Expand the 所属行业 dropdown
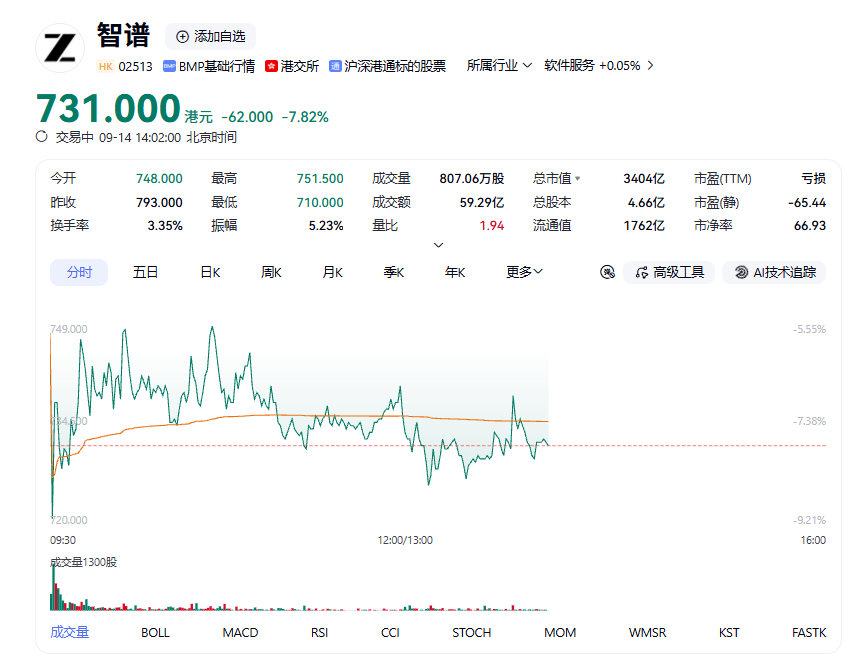Image resolution: width=852 pixels, height=659 pixels. click(x=499, y=66)
